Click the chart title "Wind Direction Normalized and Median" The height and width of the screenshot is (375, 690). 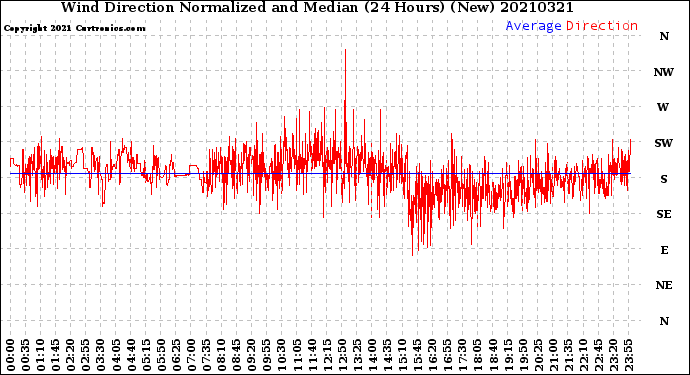(209, 7)
